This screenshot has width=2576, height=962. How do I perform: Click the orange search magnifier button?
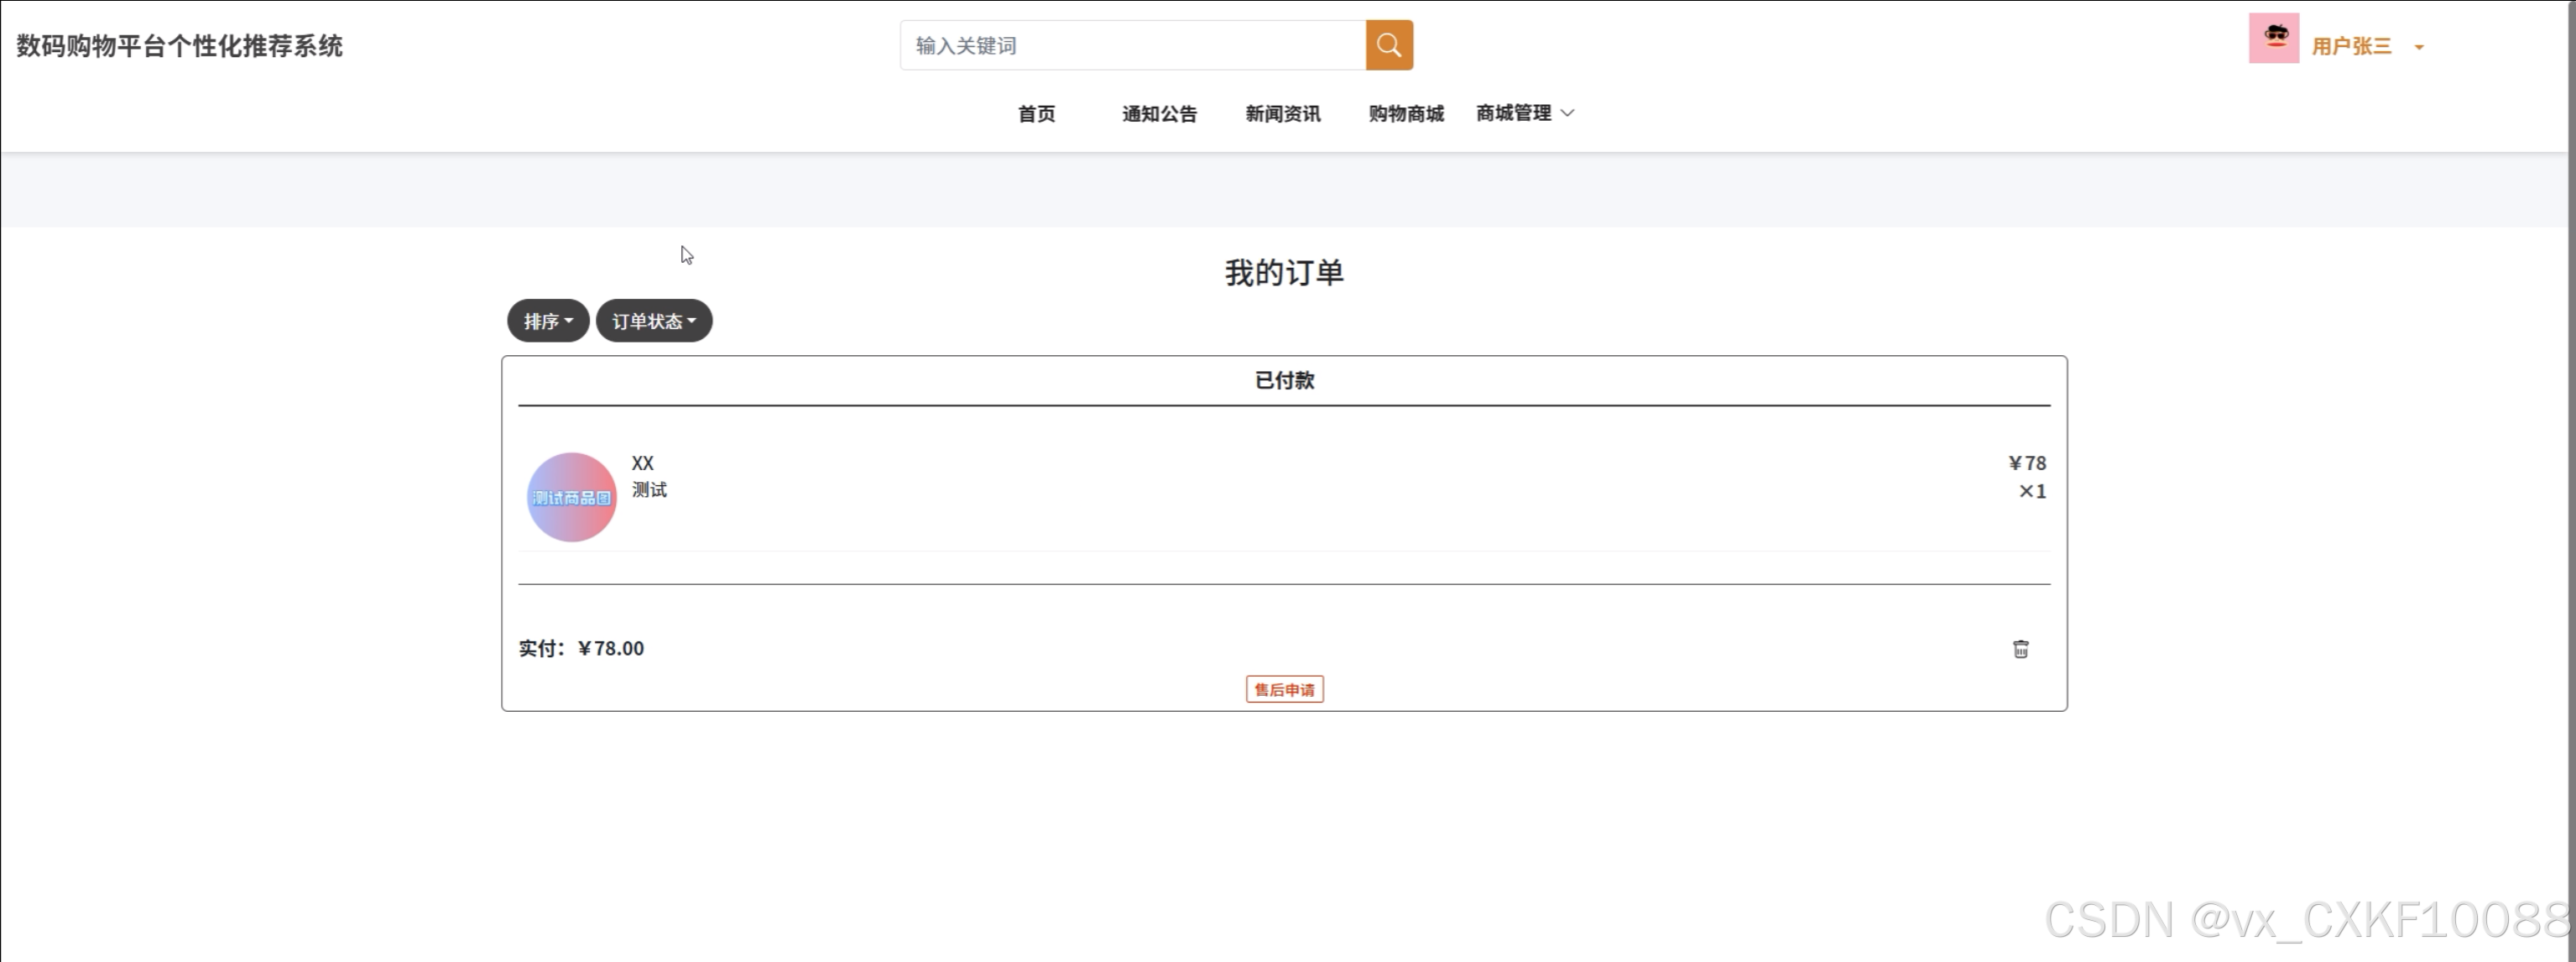tap(1389, 45)
